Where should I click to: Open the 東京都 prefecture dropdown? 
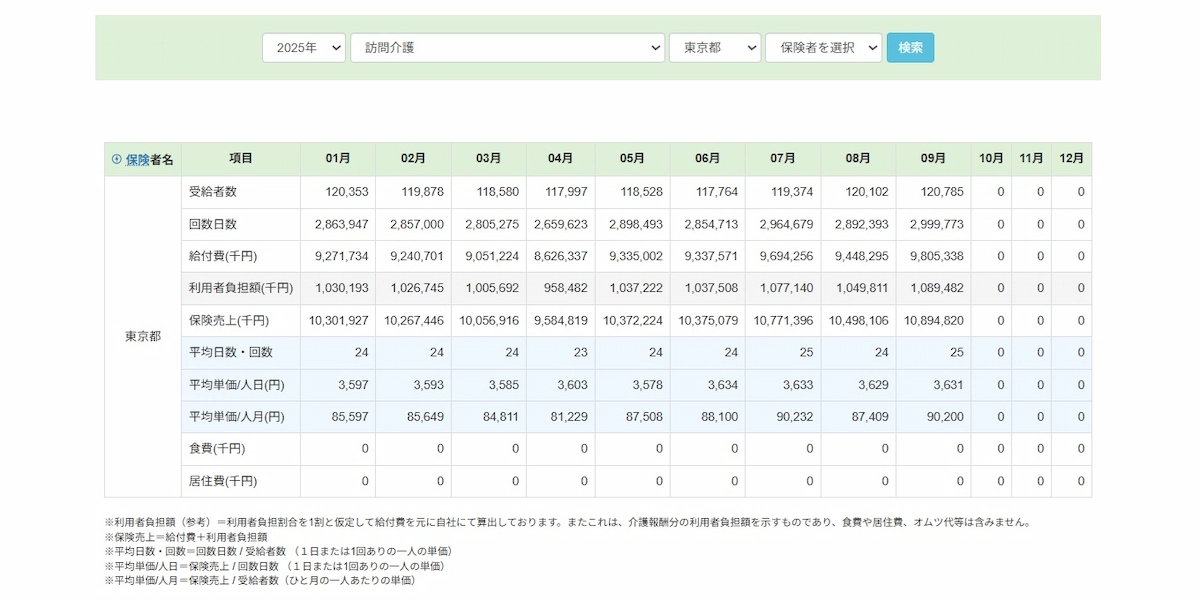[x=714, y=48]
